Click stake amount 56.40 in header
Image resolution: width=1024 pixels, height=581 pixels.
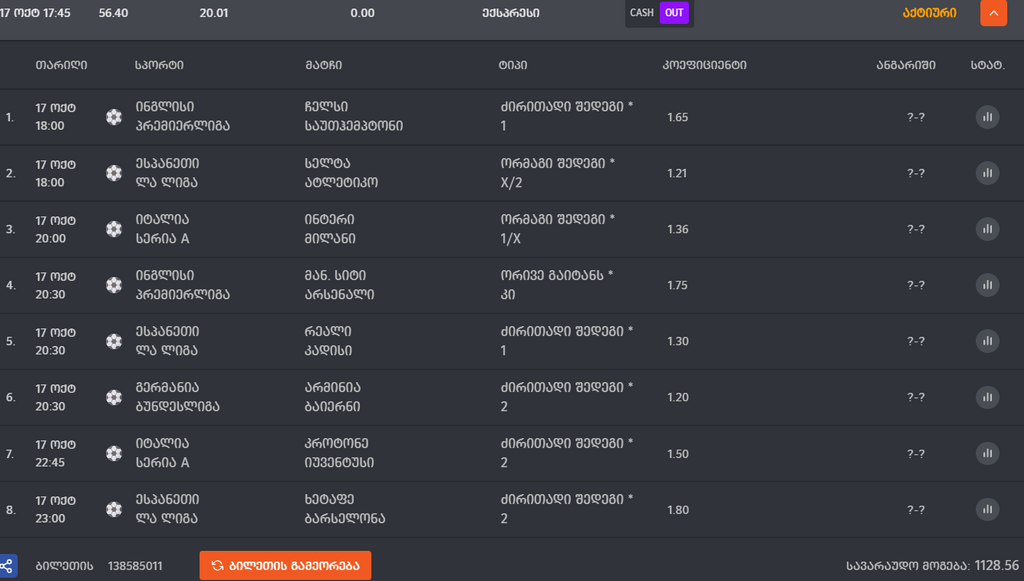pyautogui.click(x=113, y=13)
